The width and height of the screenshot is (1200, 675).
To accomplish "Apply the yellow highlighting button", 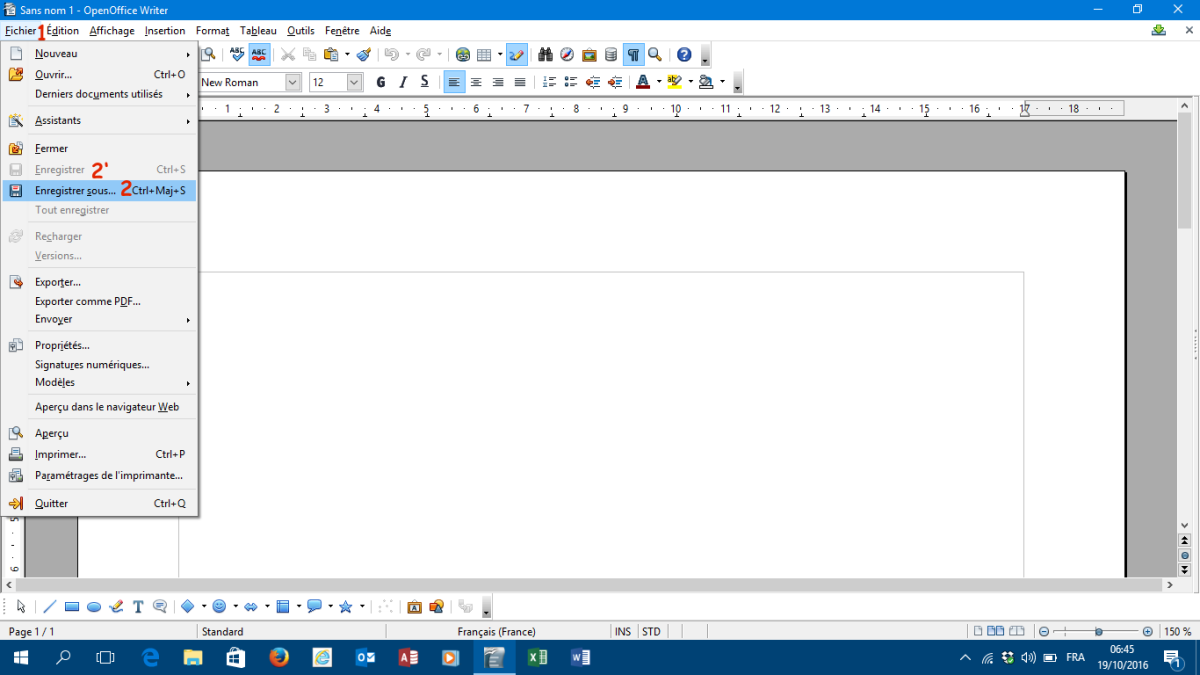I will click(674, 82).
